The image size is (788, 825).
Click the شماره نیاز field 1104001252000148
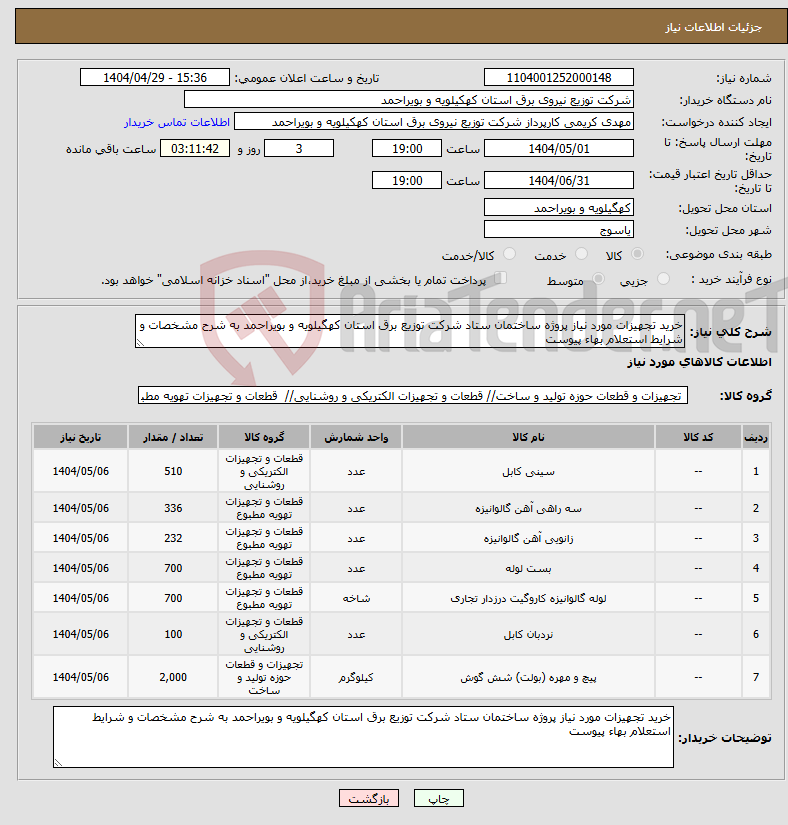pos(559,77)
